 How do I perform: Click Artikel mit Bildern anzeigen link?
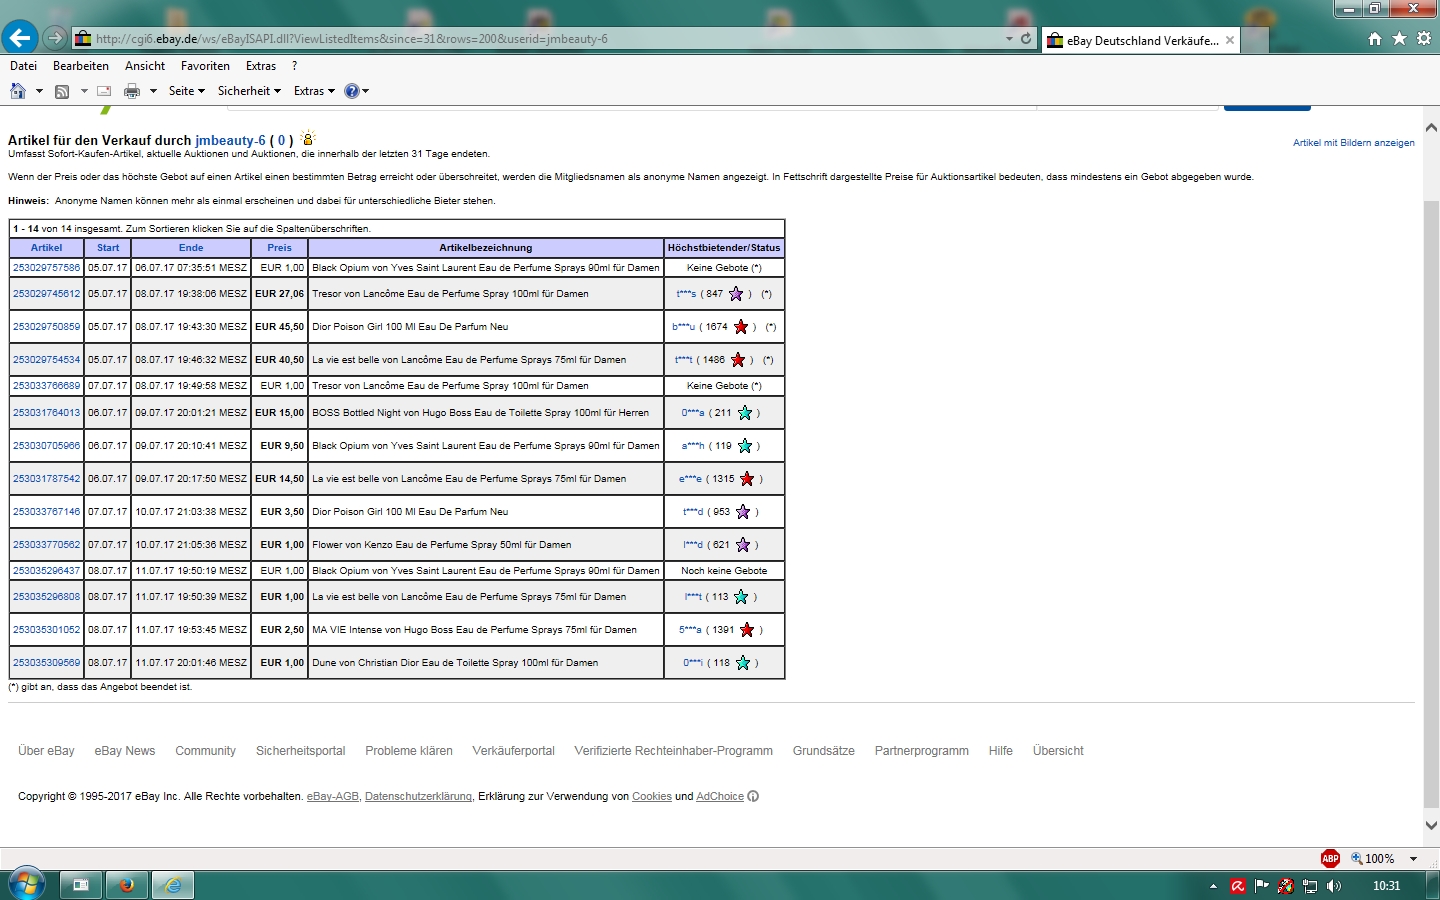pyautogui.click(x=1353, y=143)
